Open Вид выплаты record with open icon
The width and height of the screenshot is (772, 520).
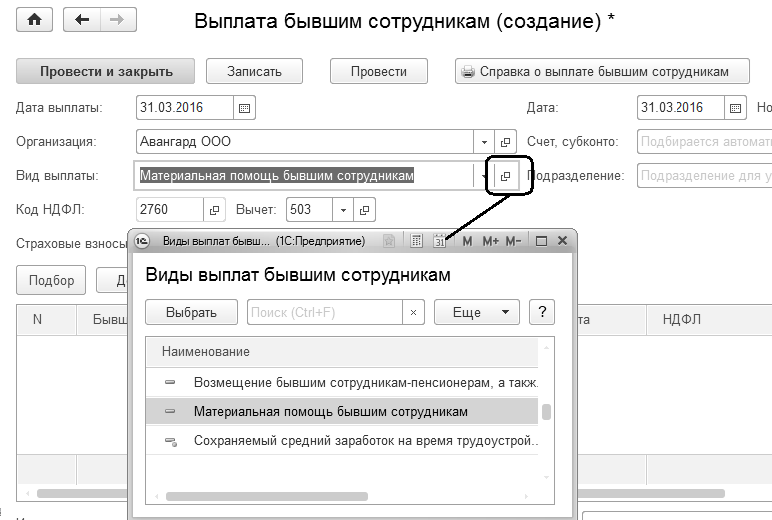coord(506,176)
